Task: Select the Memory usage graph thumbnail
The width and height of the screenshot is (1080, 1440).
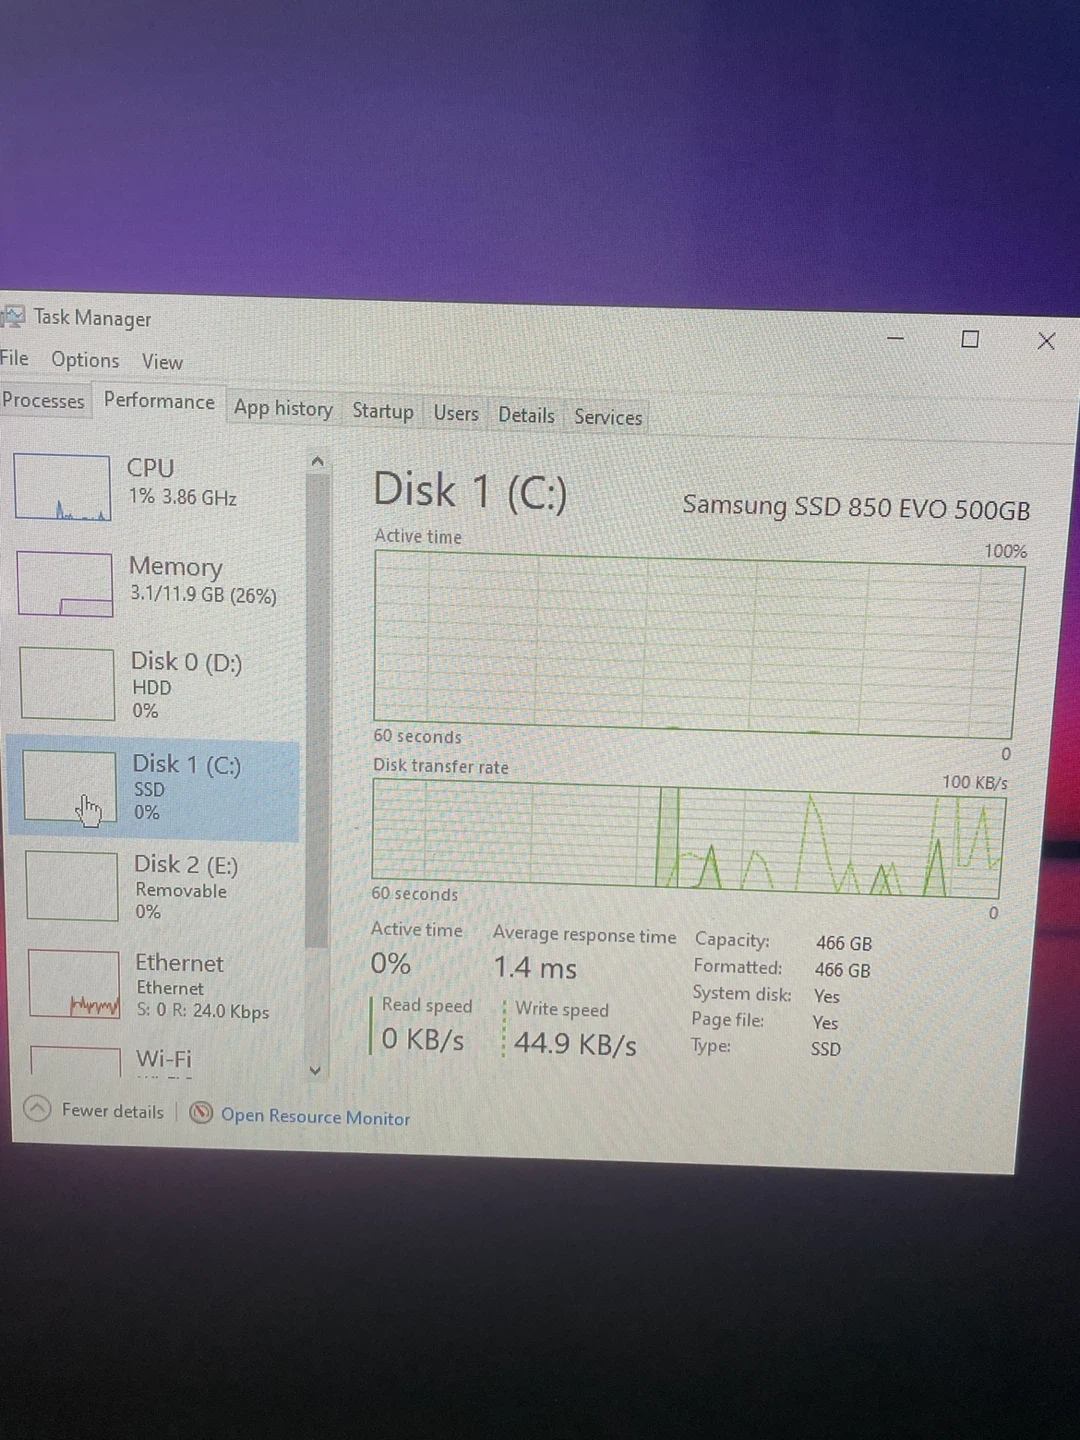Action: tap(65, 584)
